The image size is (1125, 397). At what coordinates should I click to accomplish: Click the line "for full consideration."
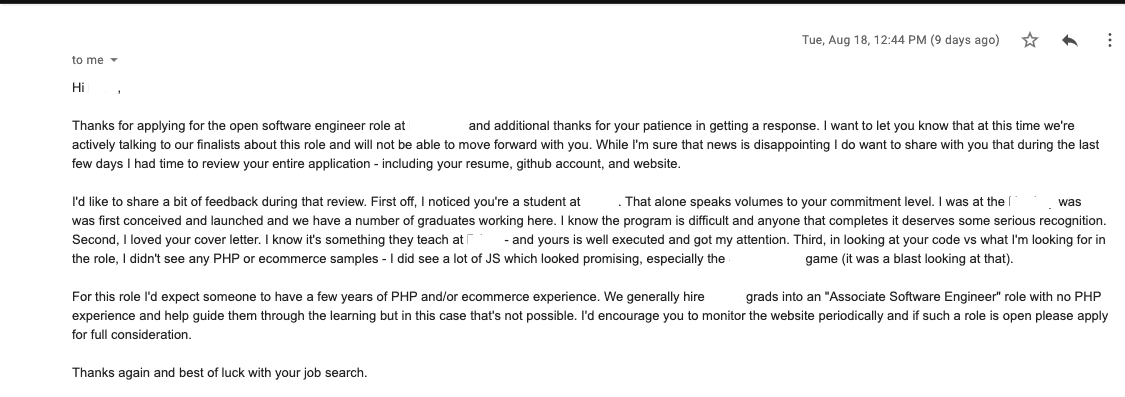131,335
